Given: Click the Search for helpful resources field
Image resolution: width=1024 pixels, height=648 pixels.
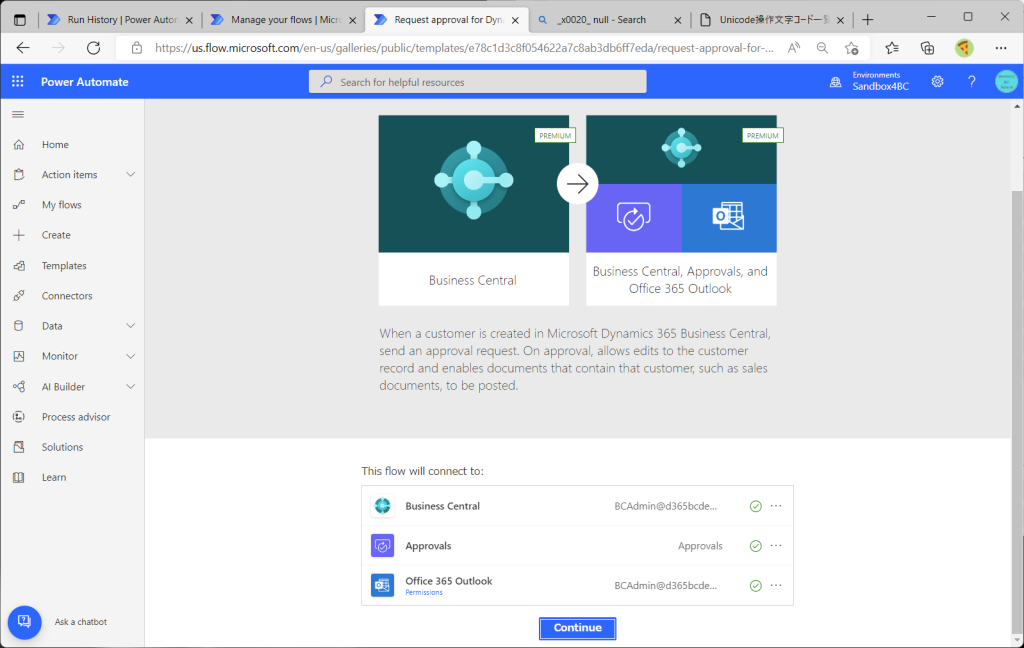Looking at the screenshot, I should click(477, 82).
